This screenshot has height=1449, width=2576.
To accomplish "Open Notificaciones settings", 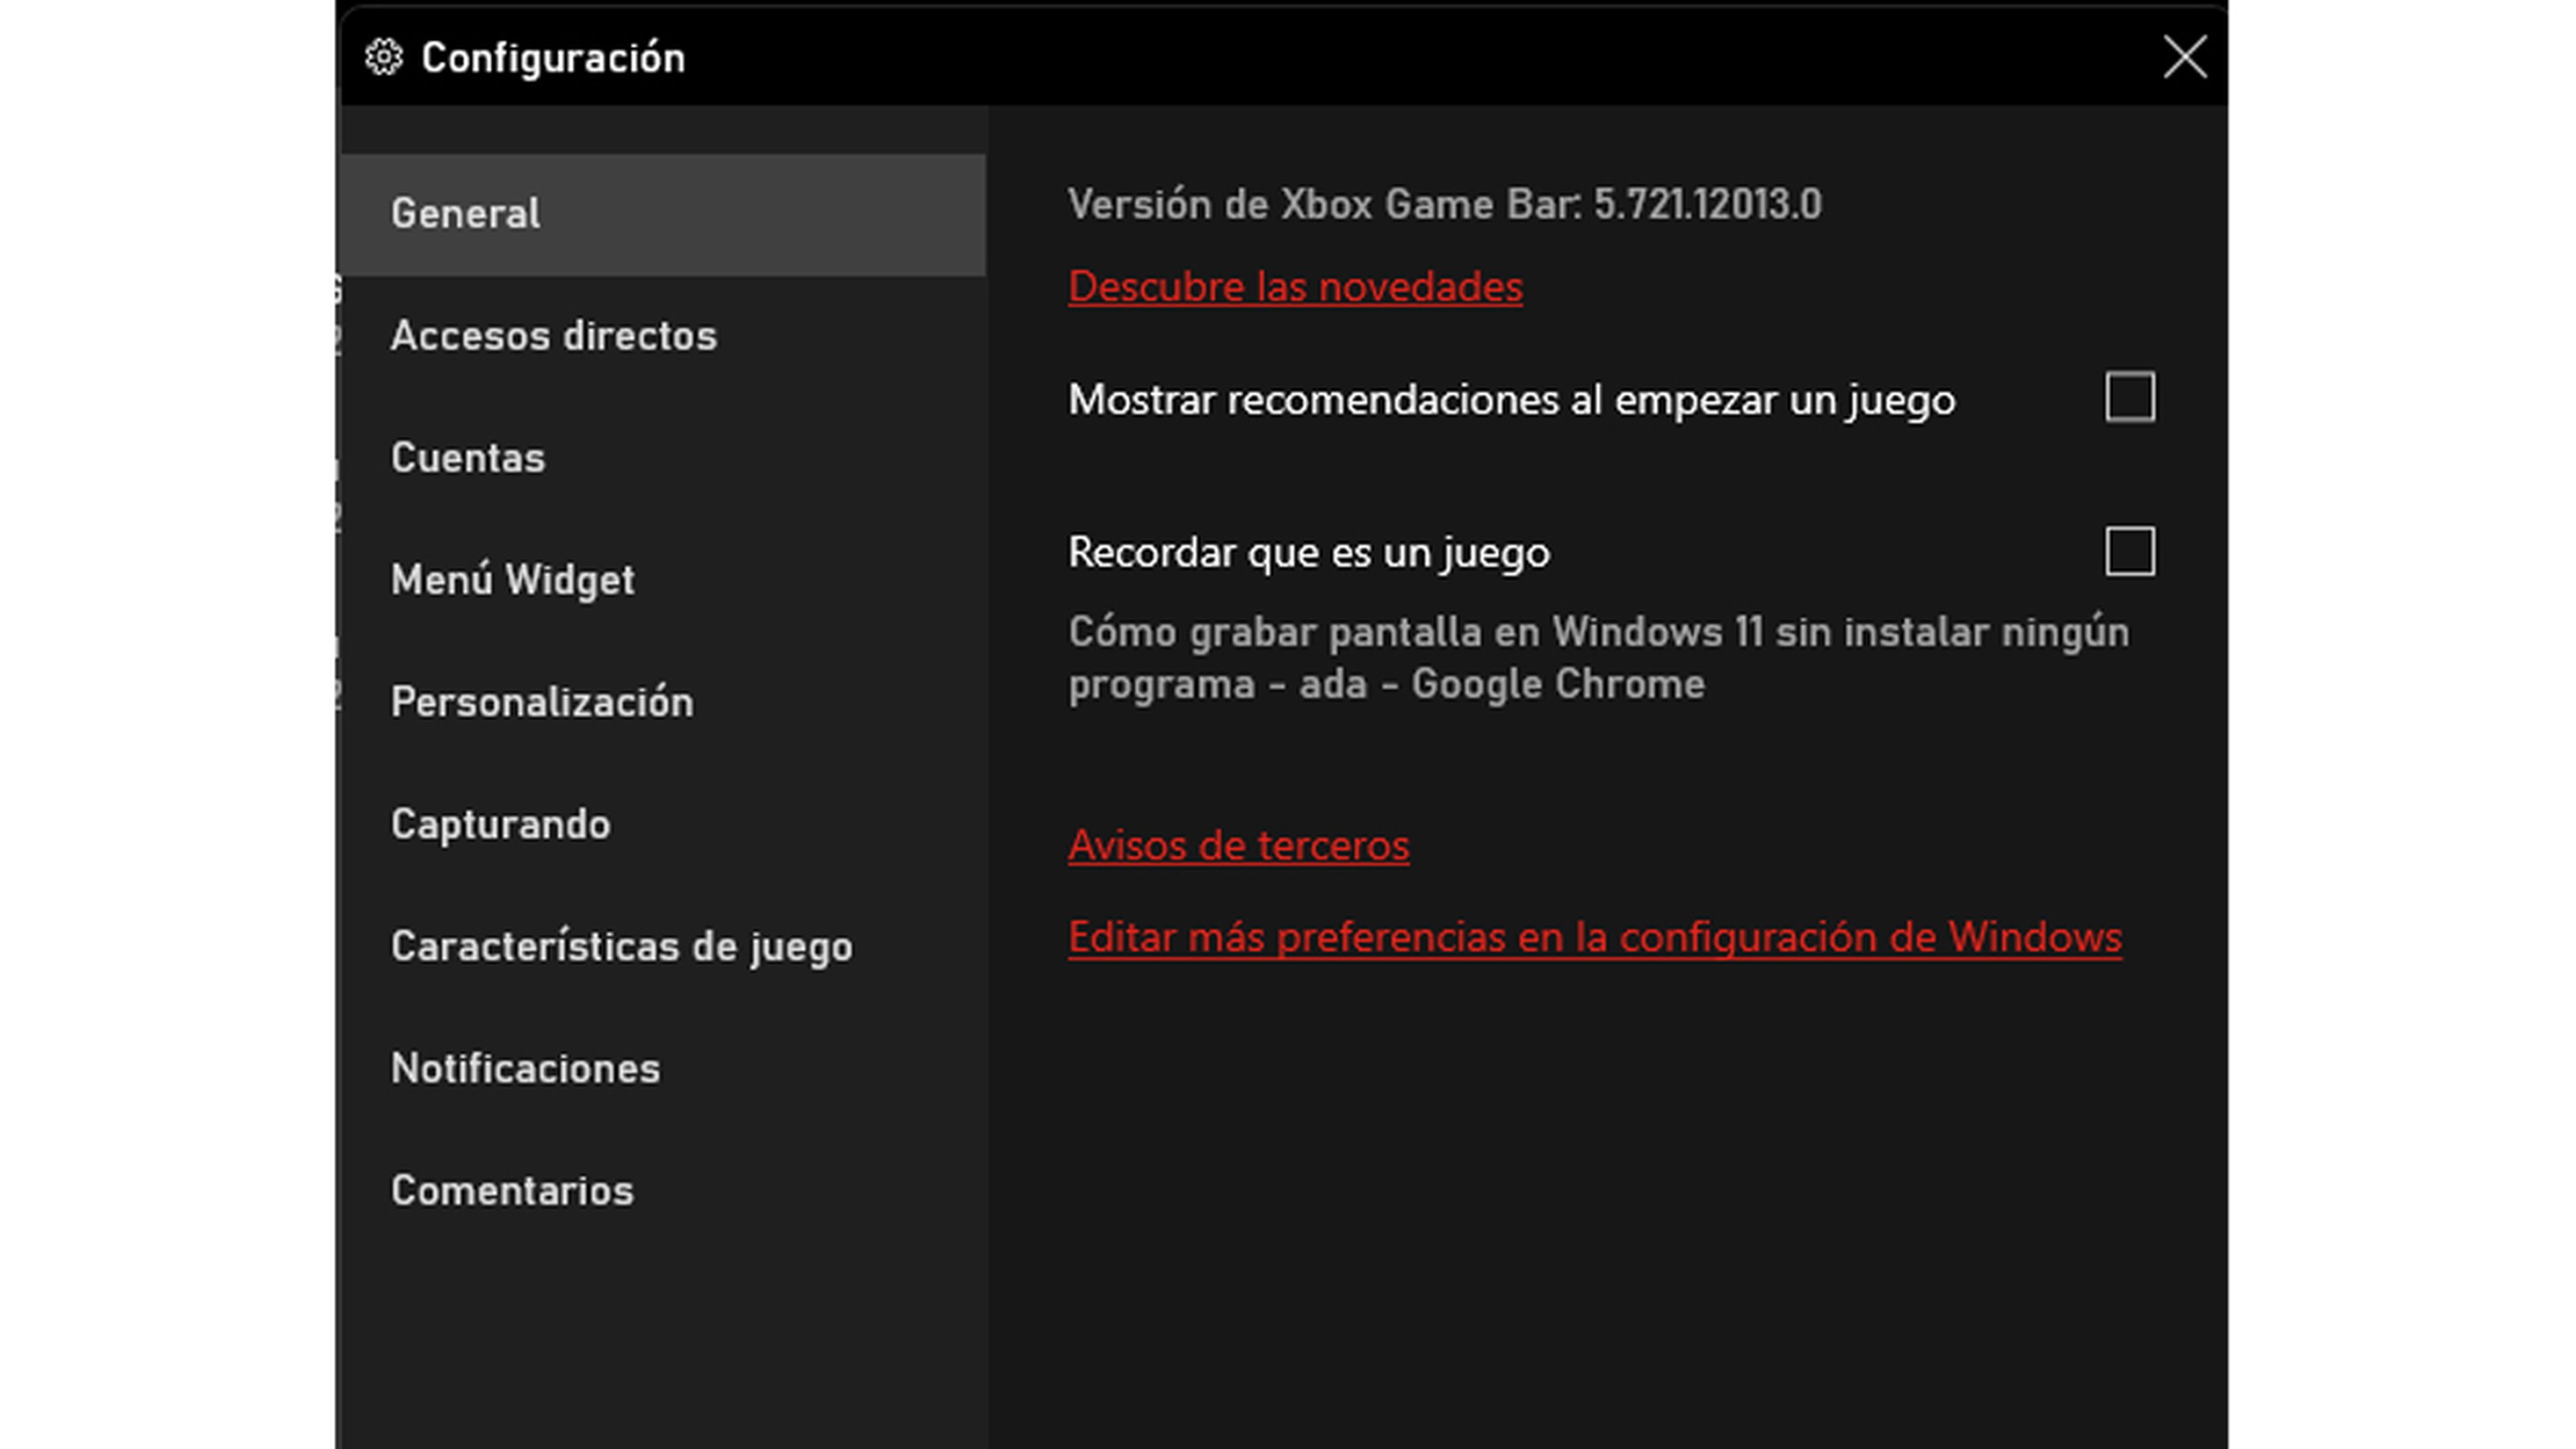I will click(x=662, y=1068).
